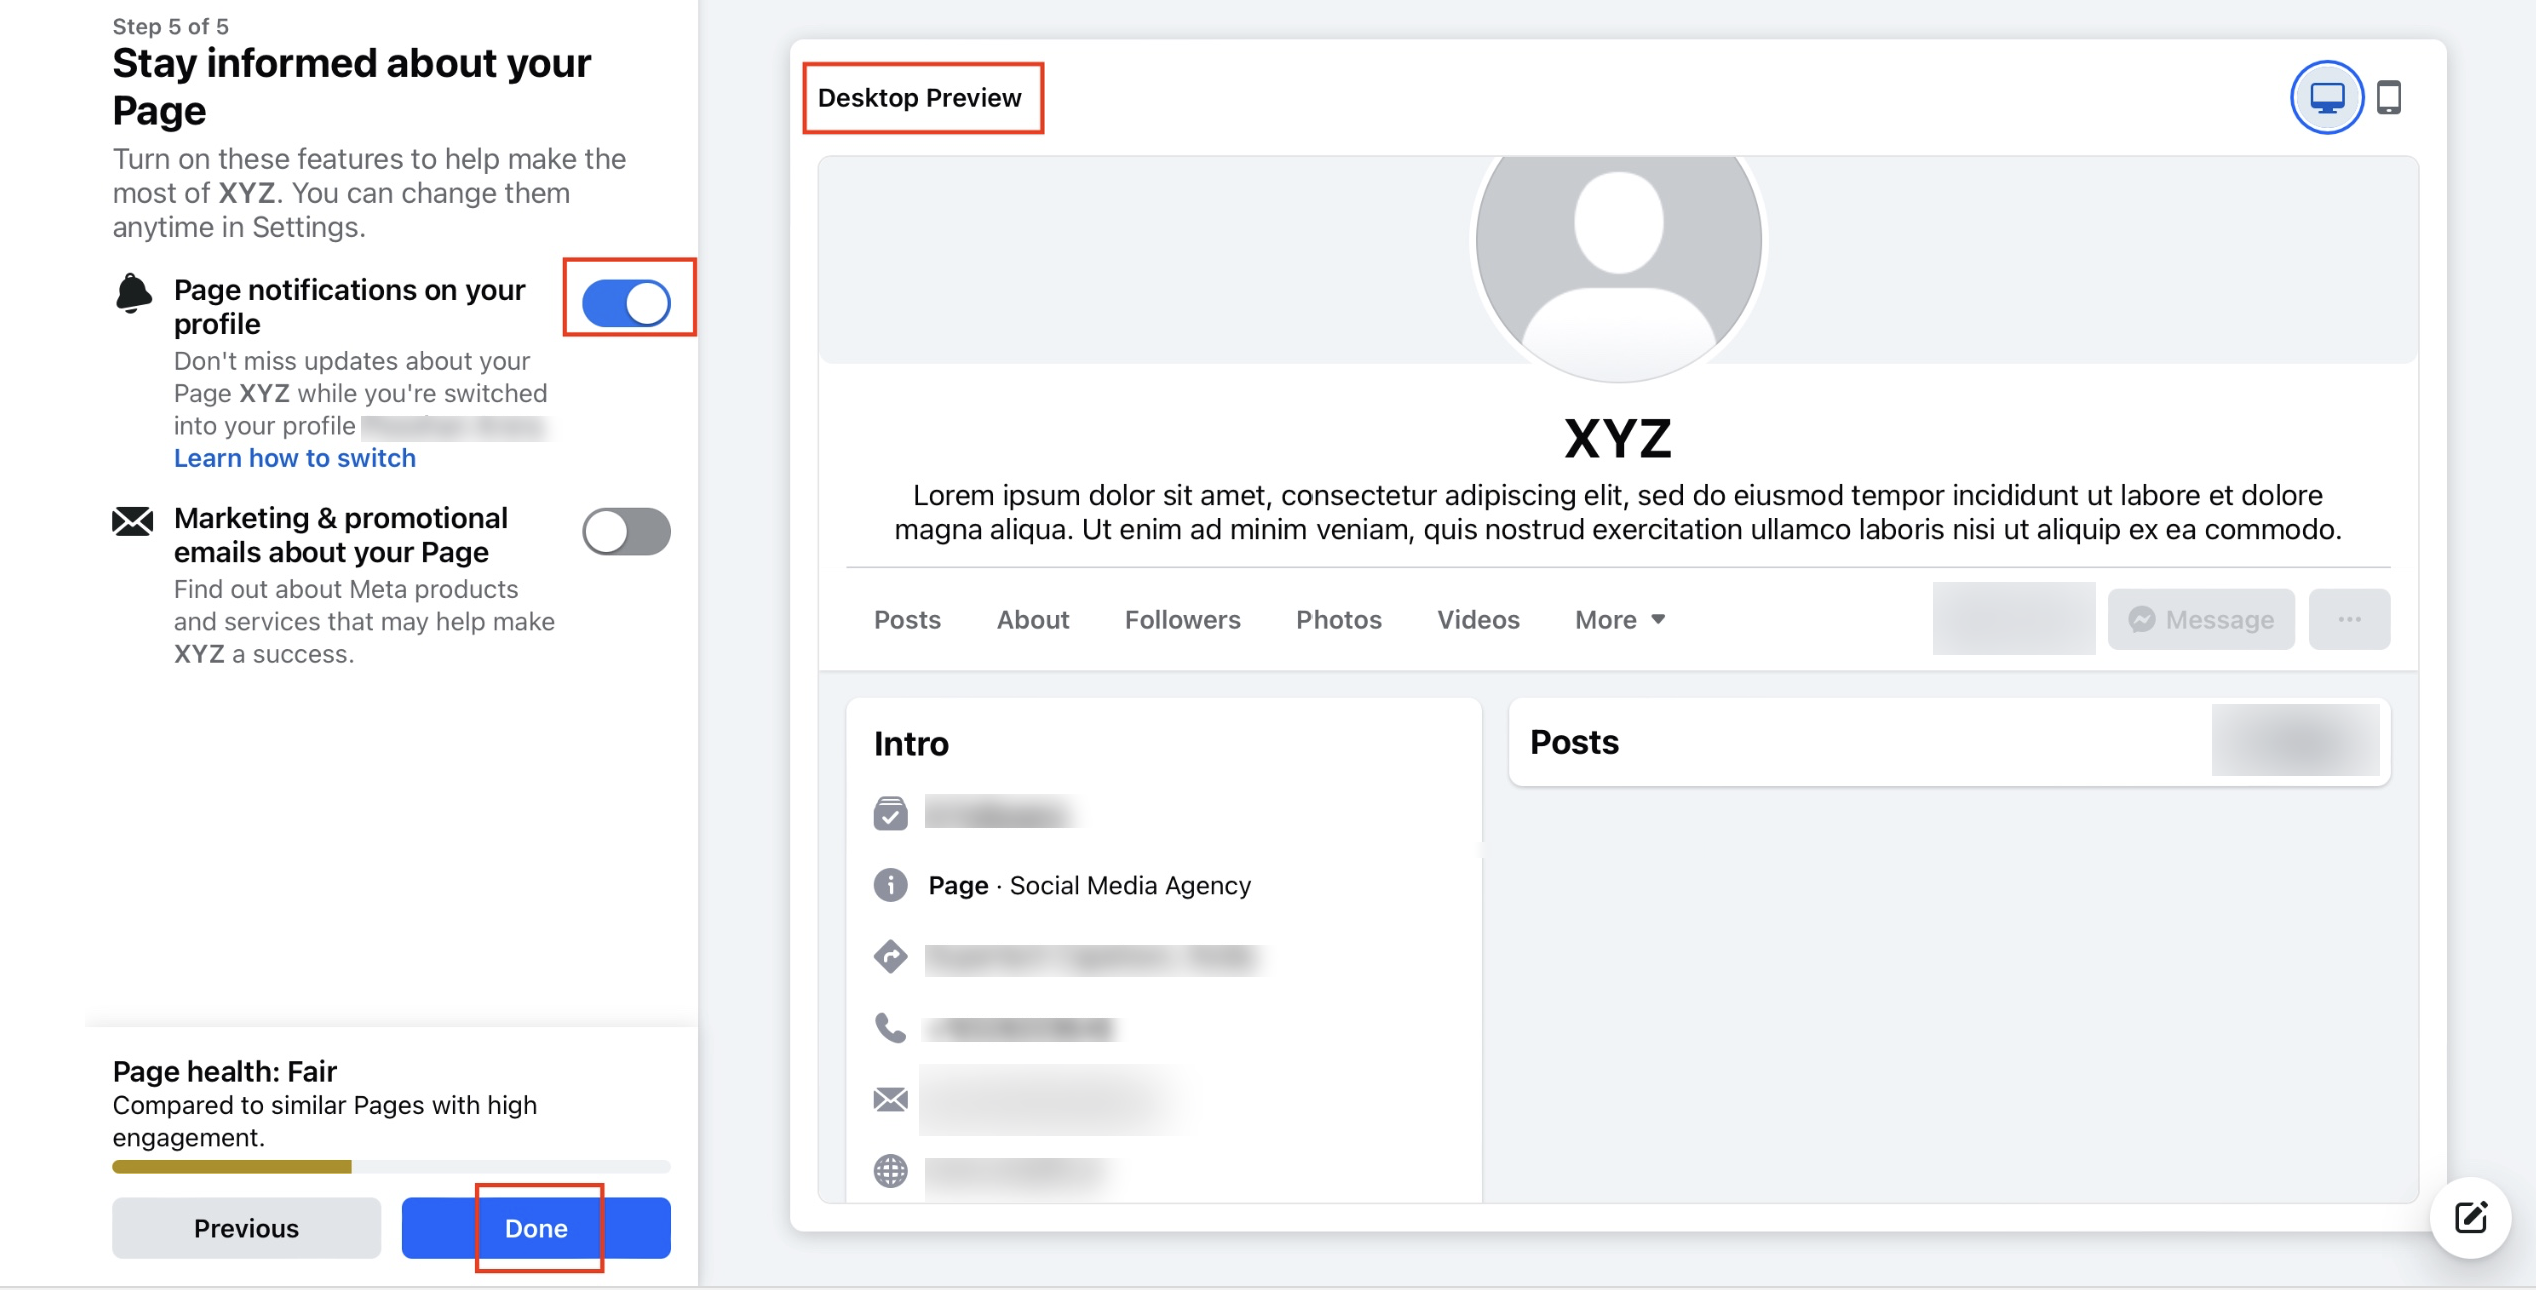Click the info icon beside Social Media Agency
The width and height of the screenshot is (2536, 1290).
pyautogui.click(x=890, y=885)
